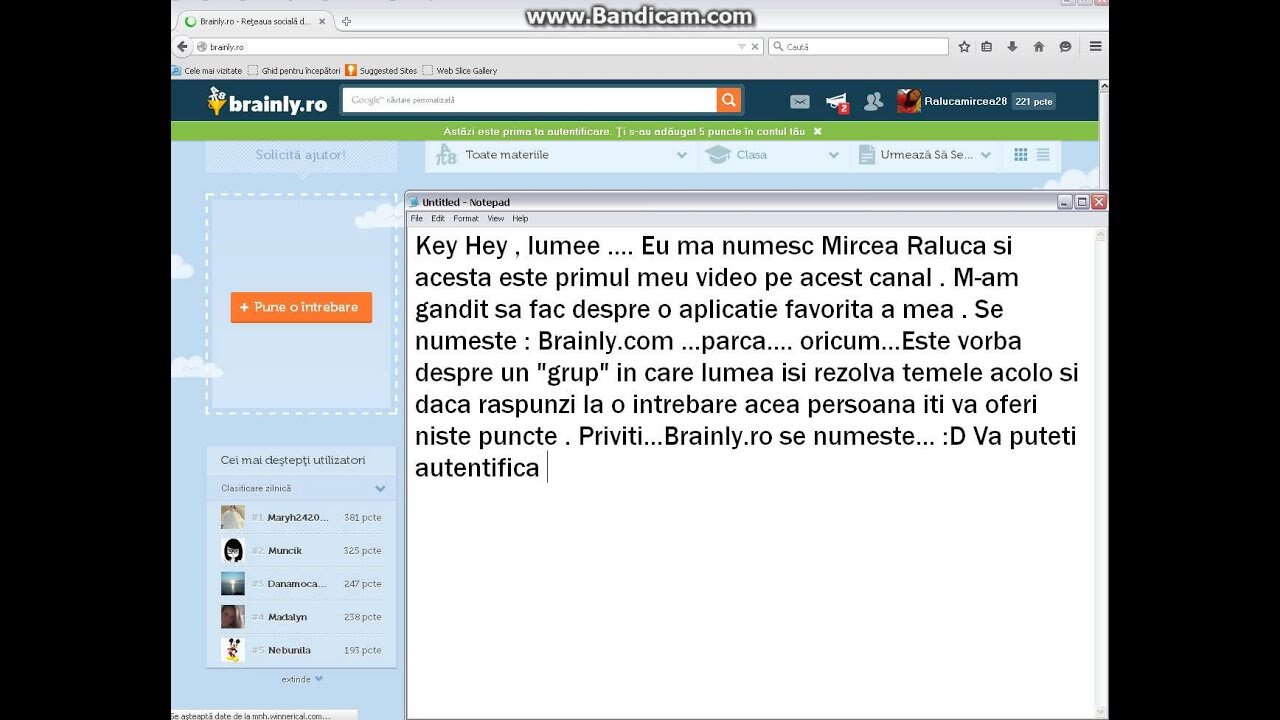Expand the Clasificare zilnică ranking dropdown
The width and height of the screenshot is (1280, 720).
(x=303, y=488)
